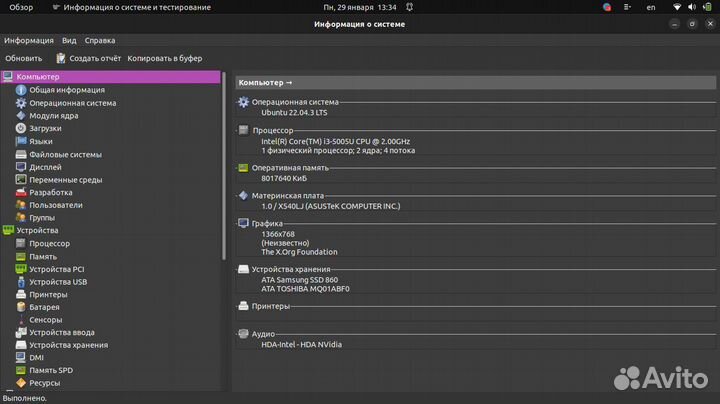Viewport: 720px width, 404px height.
Task: Select the Батарея sidebar entry
Action: (x=44, y=307)
